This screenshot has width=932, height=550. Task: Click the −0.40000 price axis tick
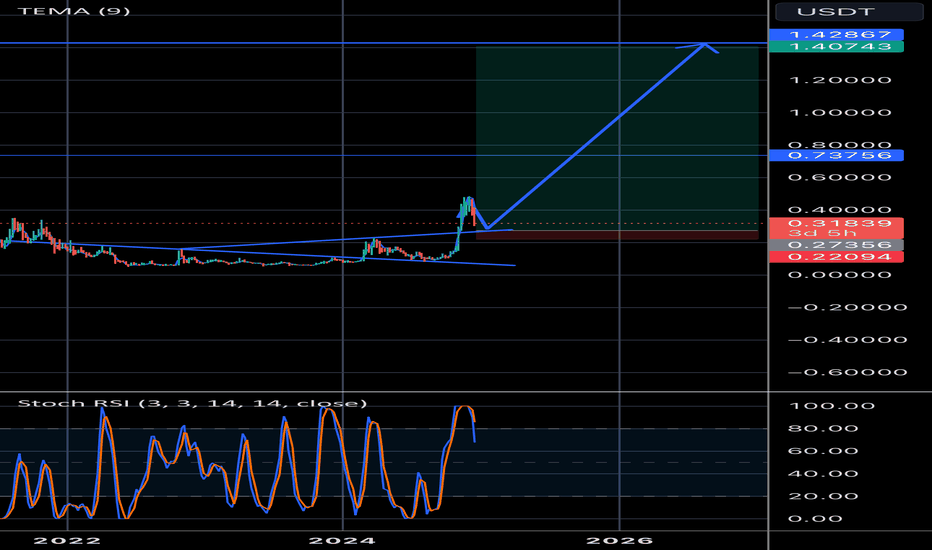pyautogui.click(x=848, y=340)
